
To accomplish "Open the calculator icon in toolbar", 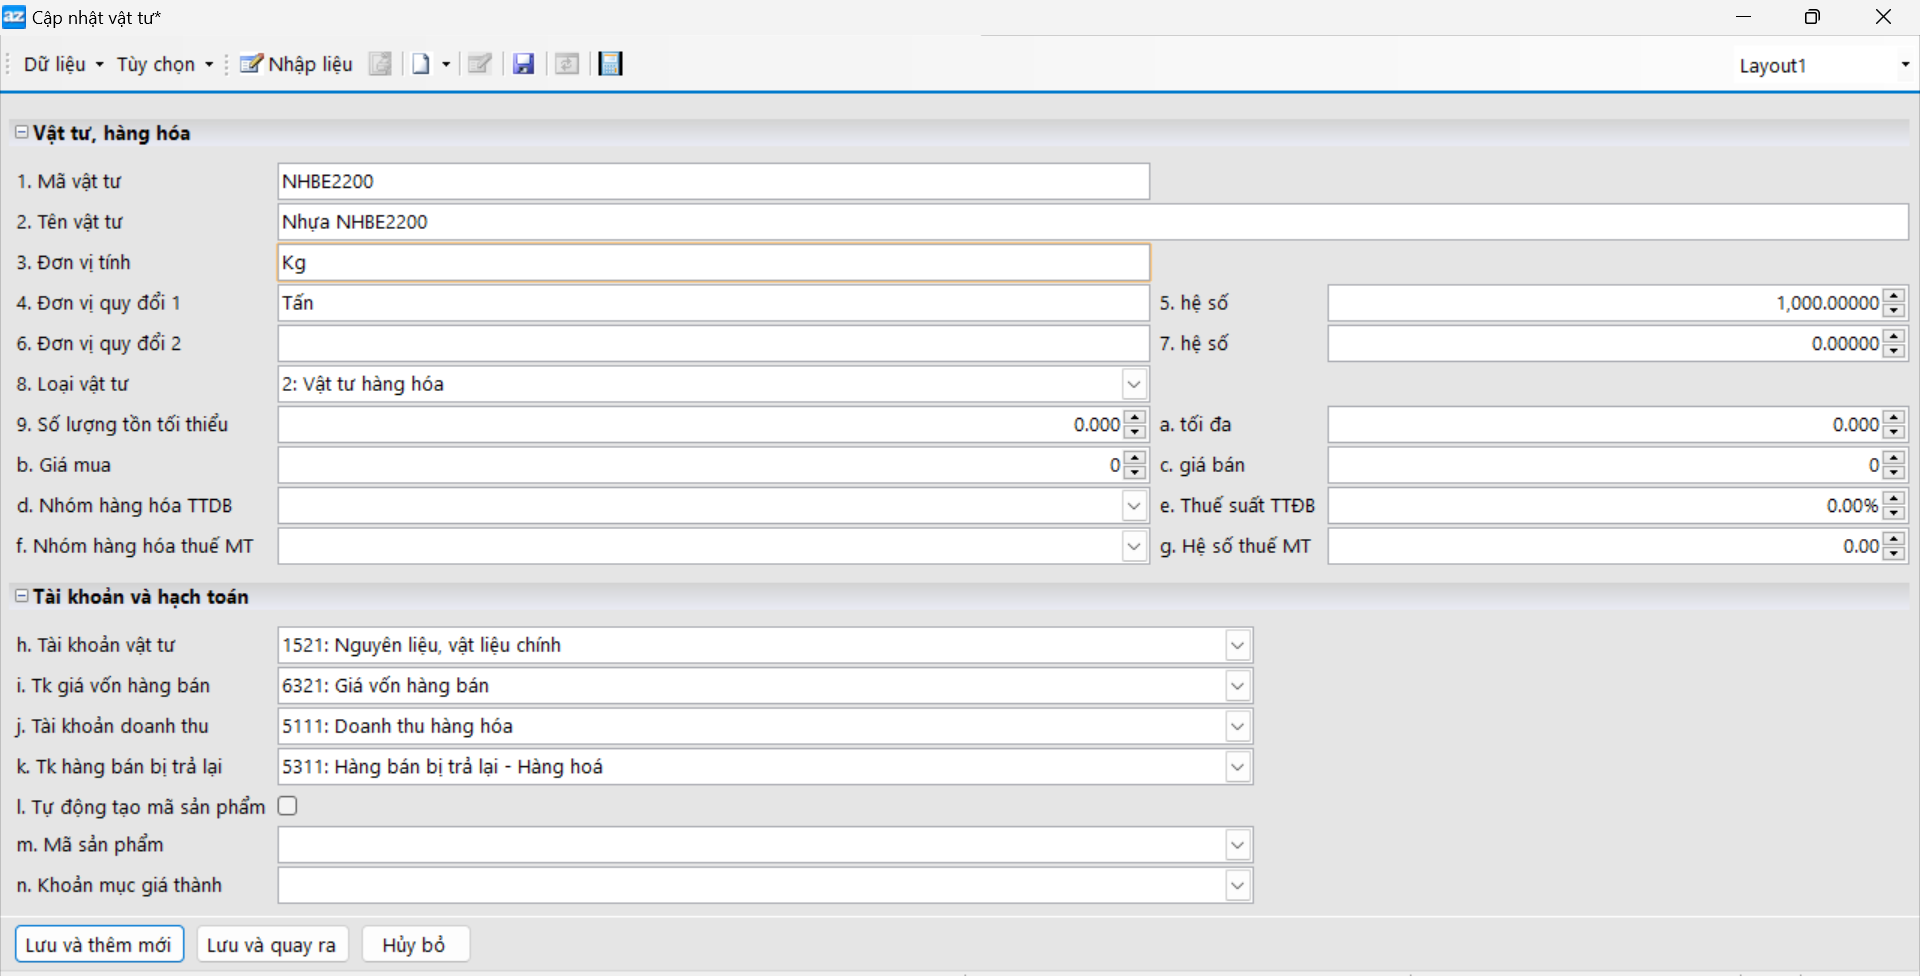I will (610, 64).
